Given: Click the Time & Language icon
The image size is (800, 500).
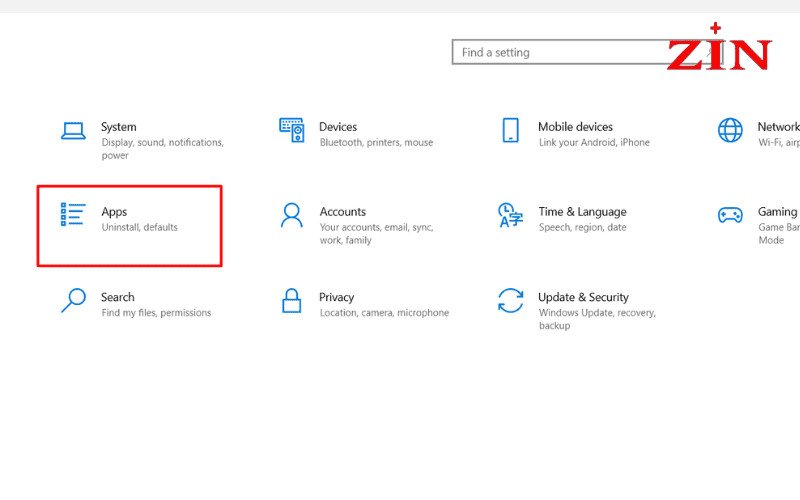Looking at the screenshot, I should (510, 215).
